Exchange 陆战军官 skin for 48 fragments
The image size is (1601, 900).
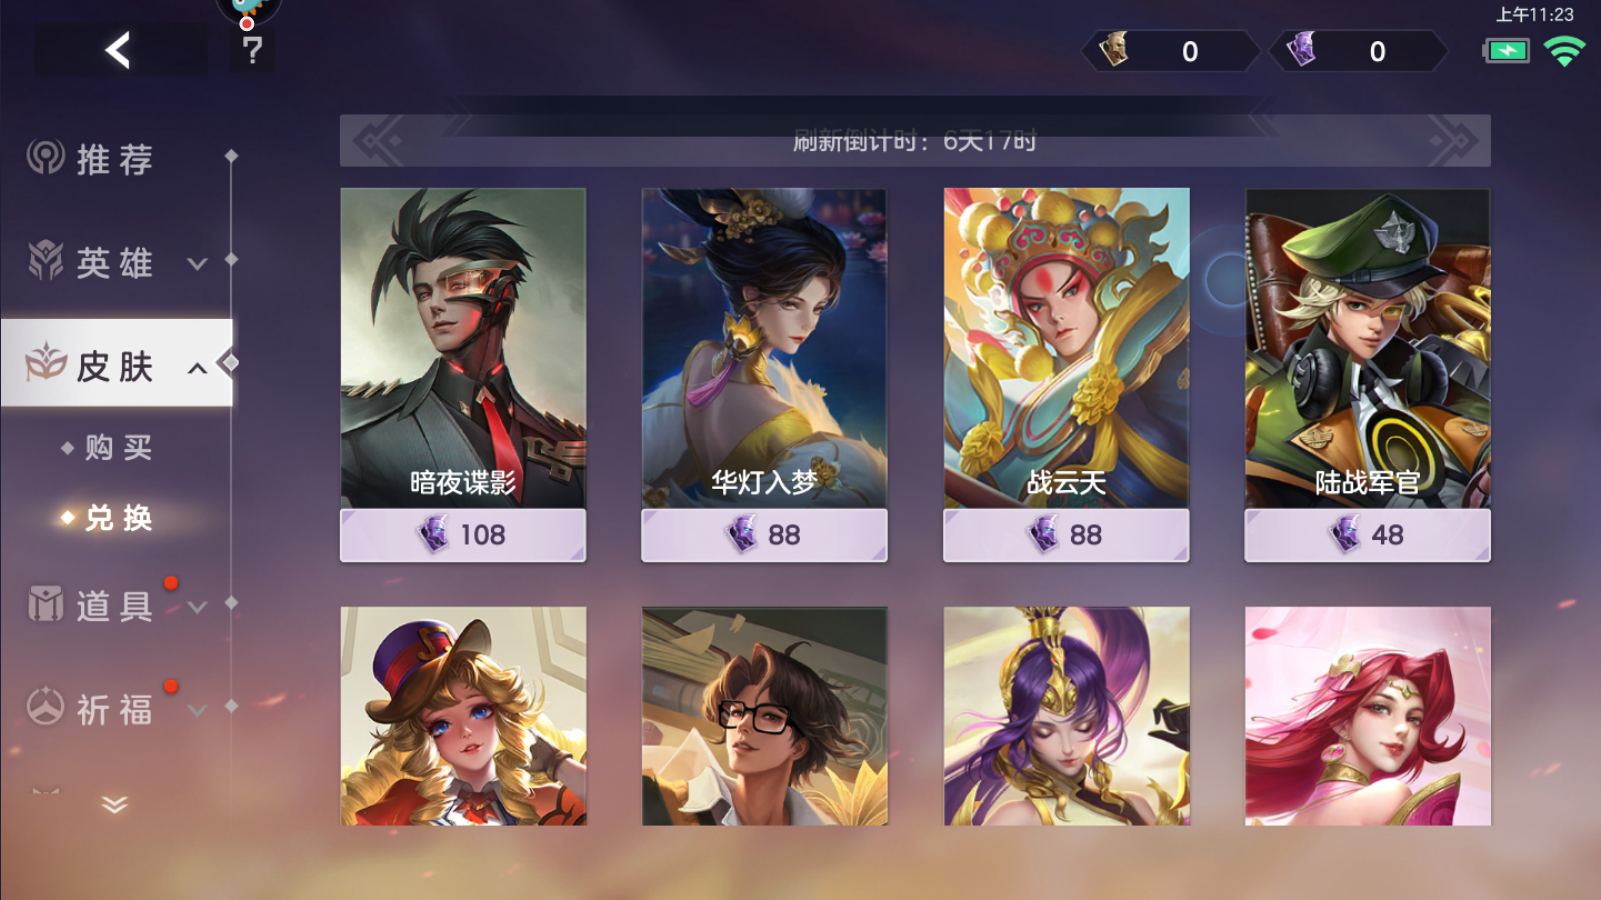[x=1367, y=535]
